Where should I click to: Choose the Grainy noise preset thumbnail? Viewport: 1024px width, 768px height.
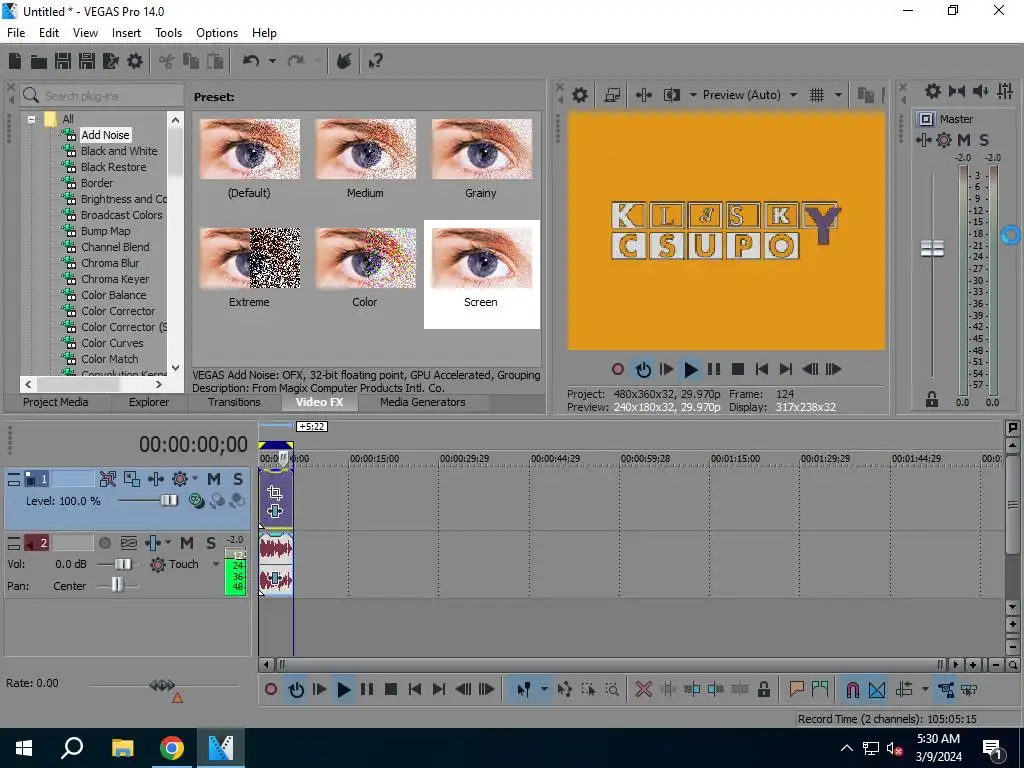481,150
